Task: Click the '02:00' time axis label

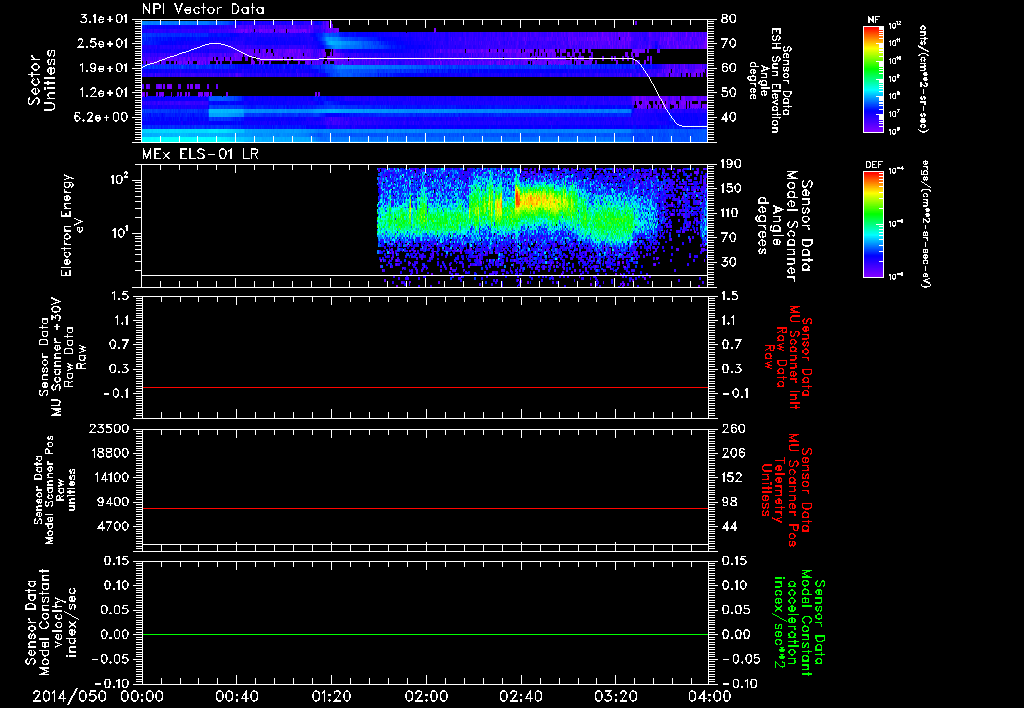Action: (426, 697)
